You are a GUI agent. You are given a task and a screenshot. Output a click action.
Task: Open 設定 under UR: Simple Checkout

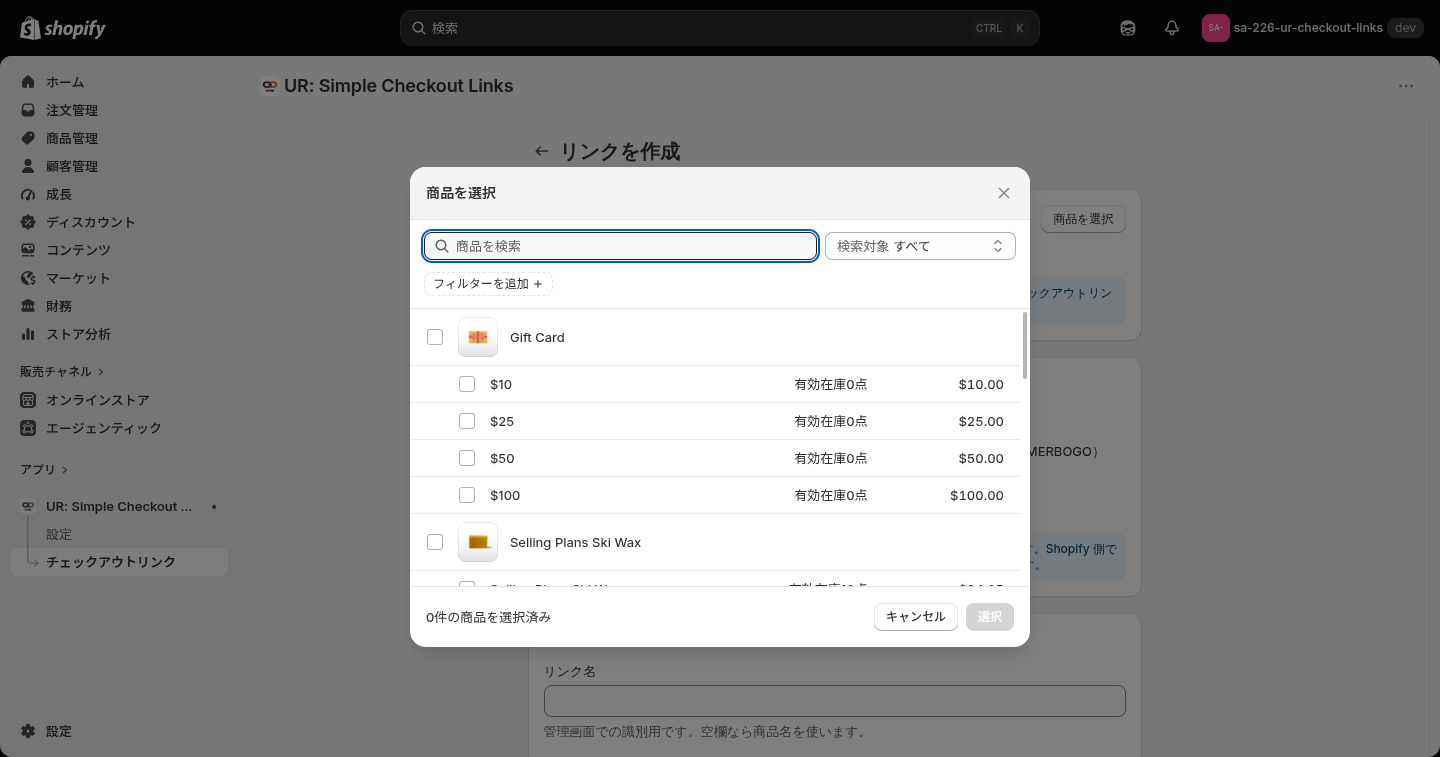coord(119,535)
